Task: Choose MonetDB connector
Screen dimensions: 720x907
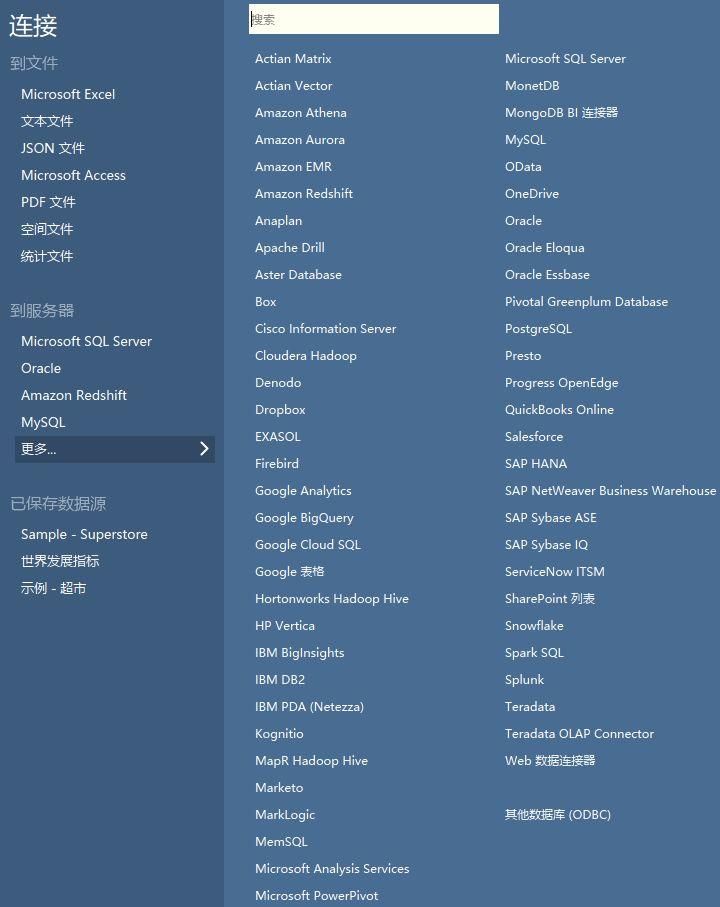Action: click(x=532, y=86)
